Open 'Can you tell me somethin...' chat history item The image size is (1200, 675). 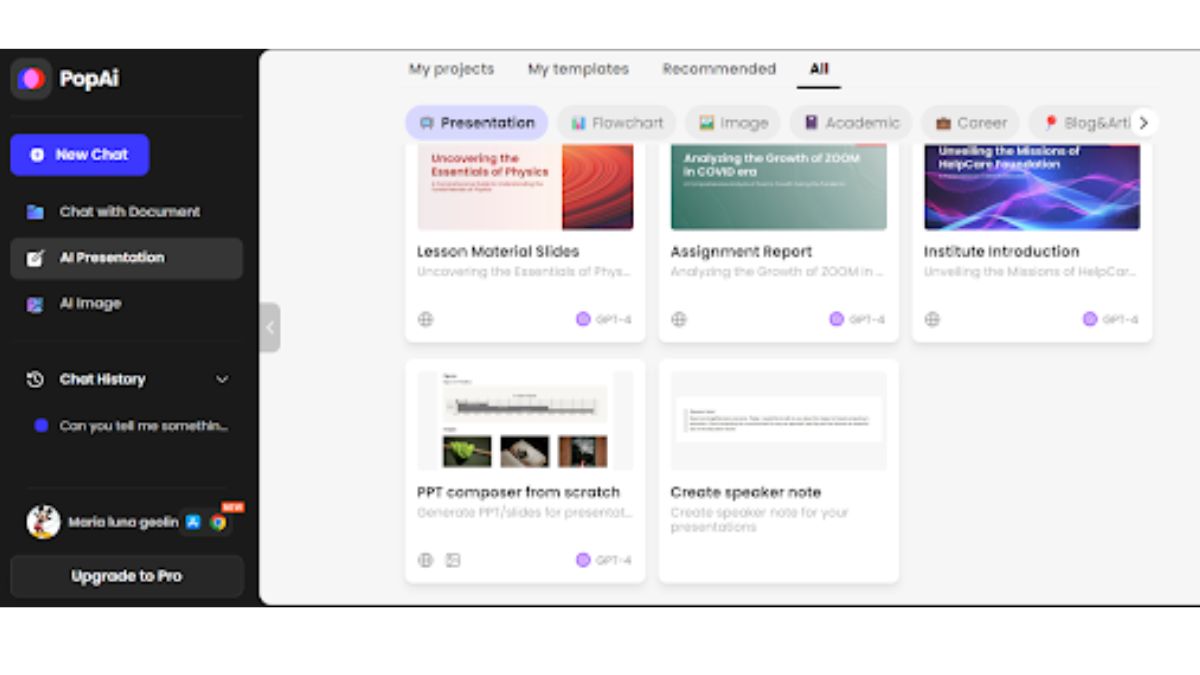point(143,426)
